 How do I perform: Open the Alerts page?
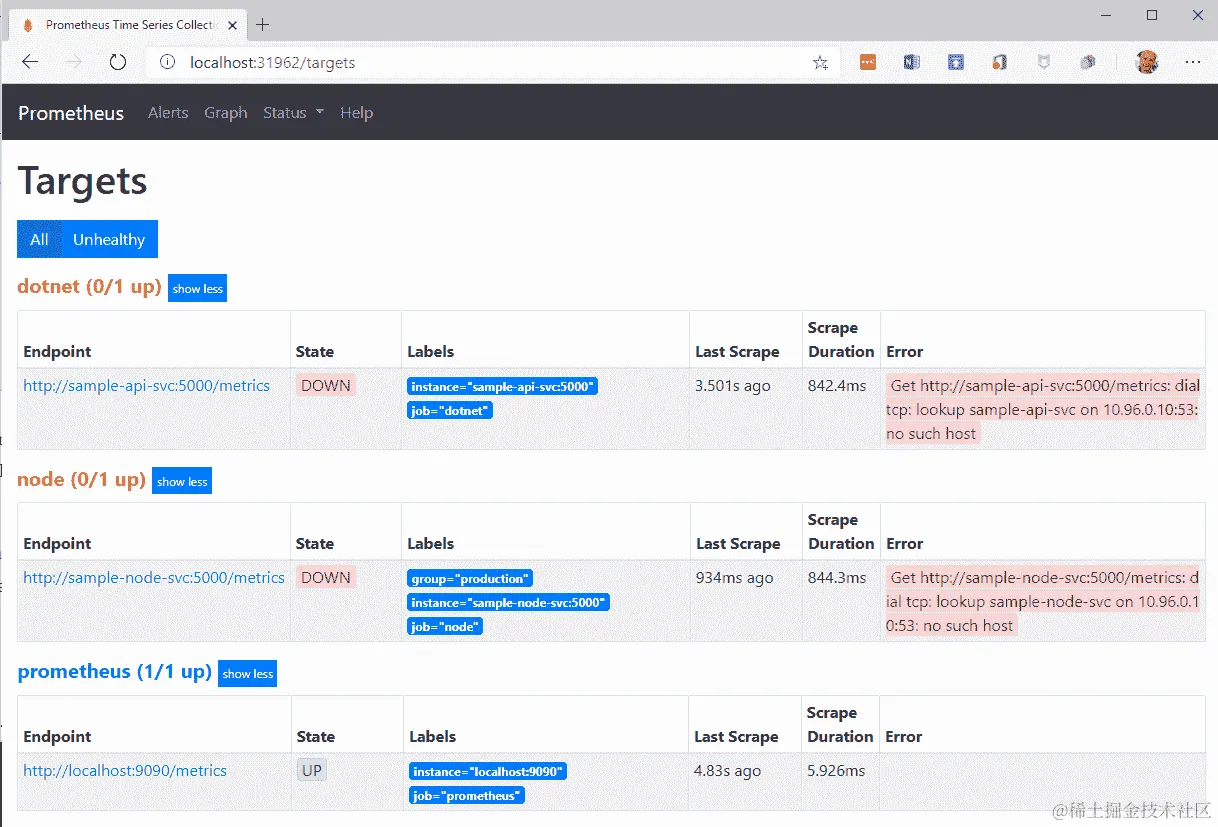tap(168, 113)
